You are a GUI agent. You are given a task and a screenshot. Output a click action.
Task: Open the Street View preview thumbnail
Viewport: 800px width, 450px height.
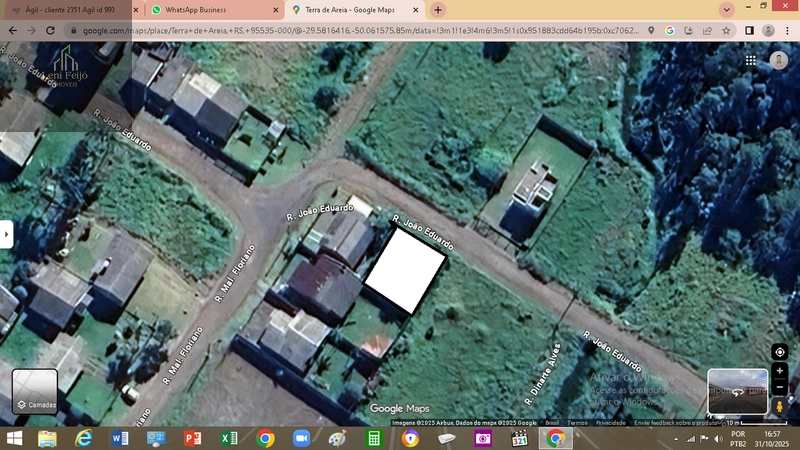[737, 392]
